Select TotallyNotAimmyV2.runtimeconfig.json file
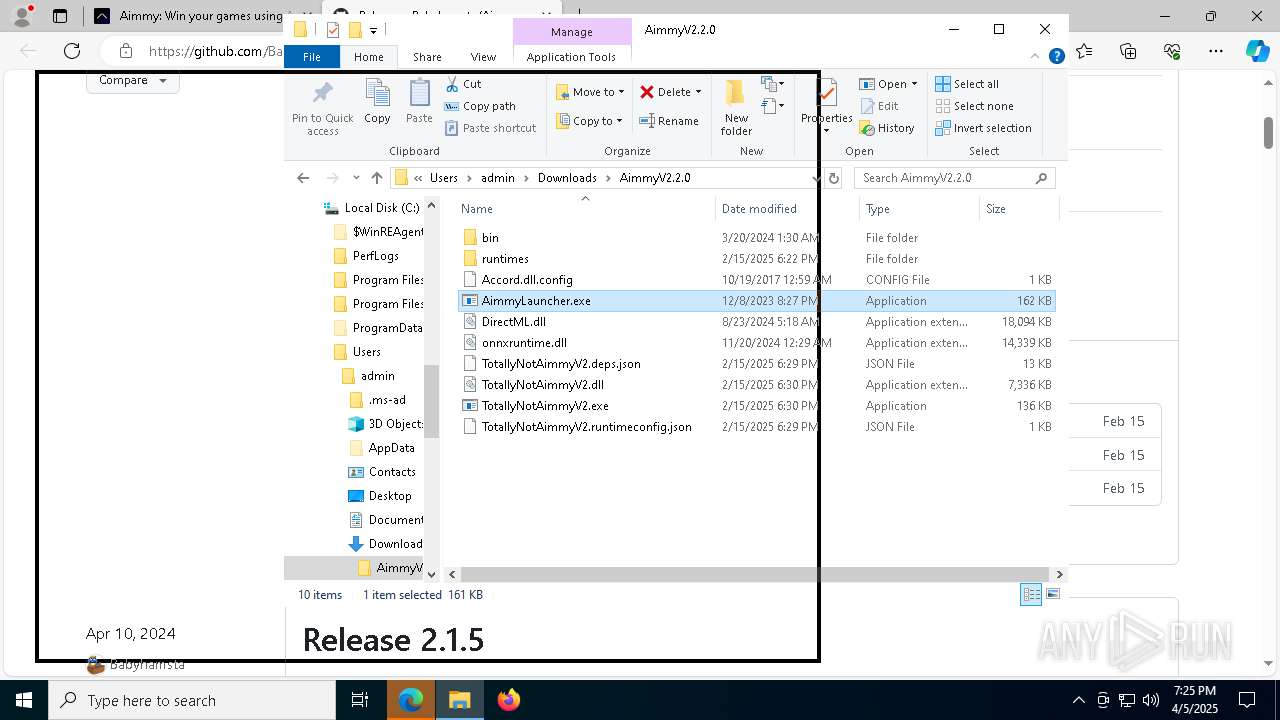 pyautogui.click(x=756, y=427)
